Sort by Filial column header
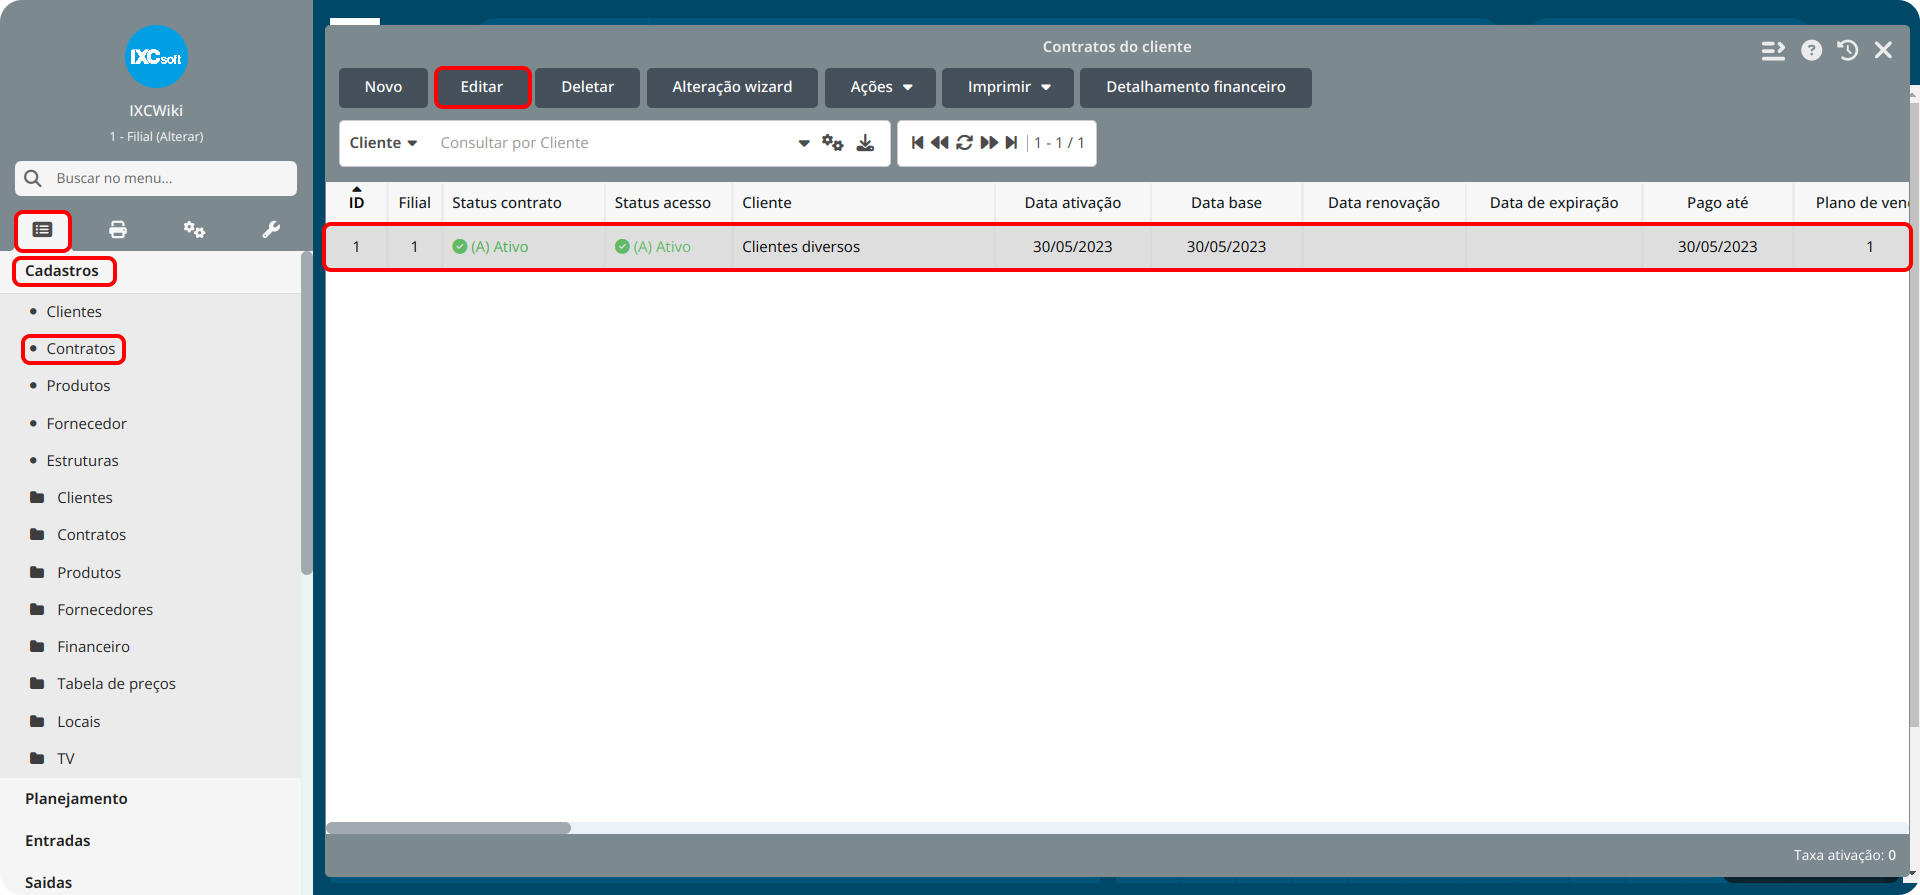1920x895 pixels. (x=414, y=203)
